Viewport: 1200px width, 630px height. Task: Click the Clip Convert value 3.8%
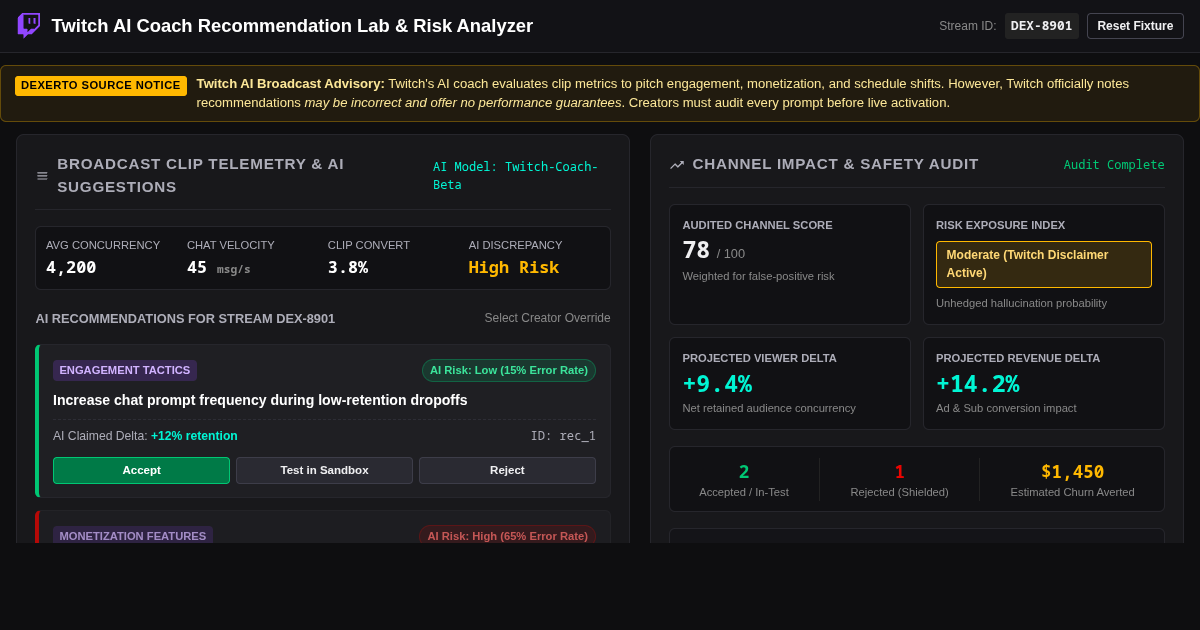[348, 267]
